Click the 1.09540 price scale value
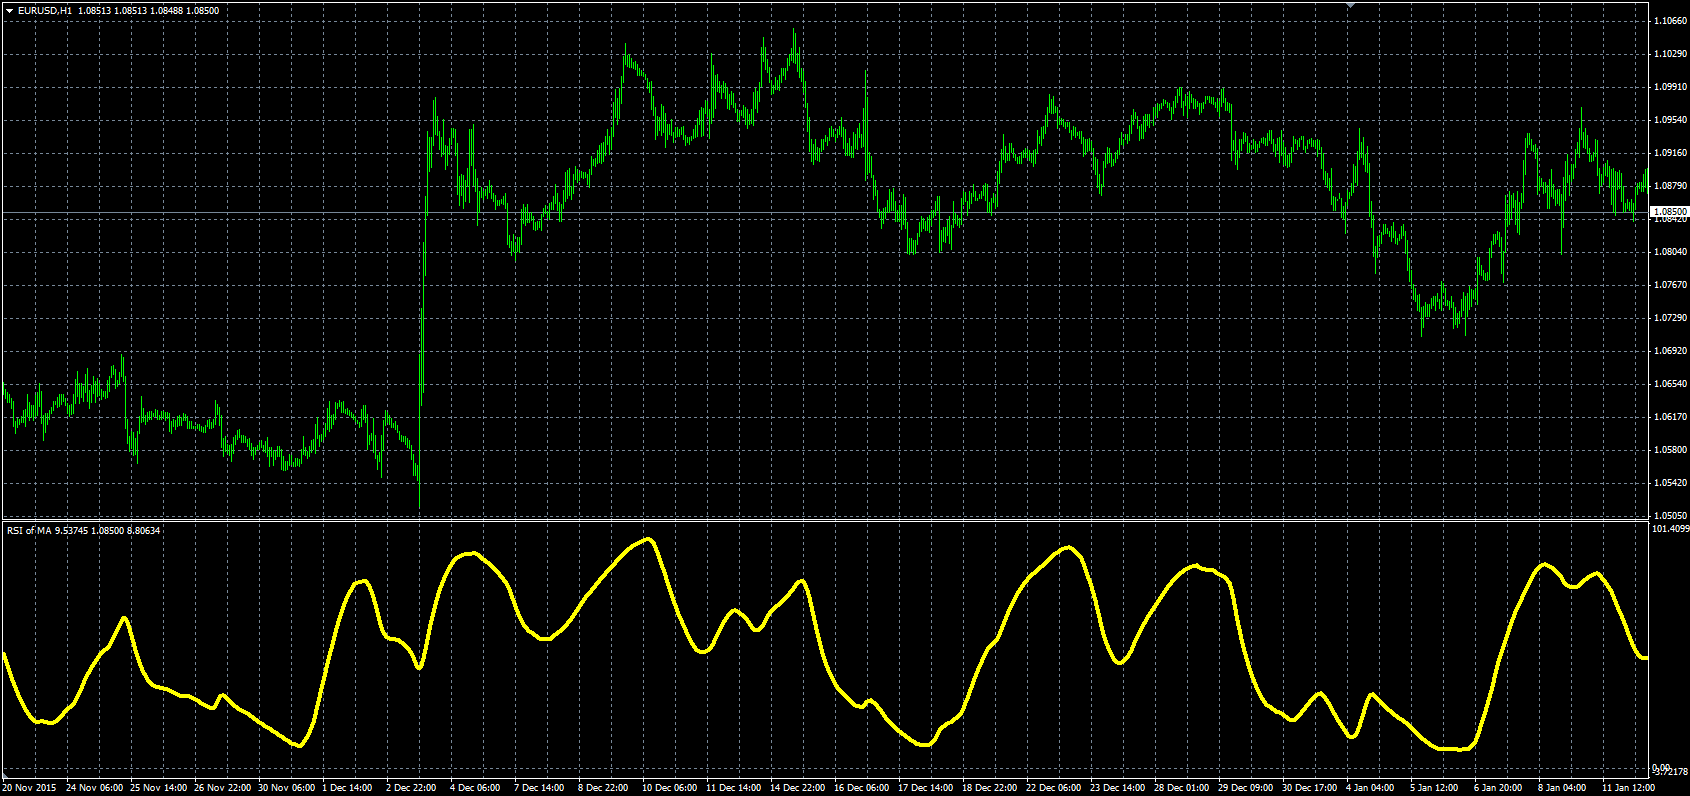The image size is (1690, 796). pyautogui.click(x=1671, y=120)
